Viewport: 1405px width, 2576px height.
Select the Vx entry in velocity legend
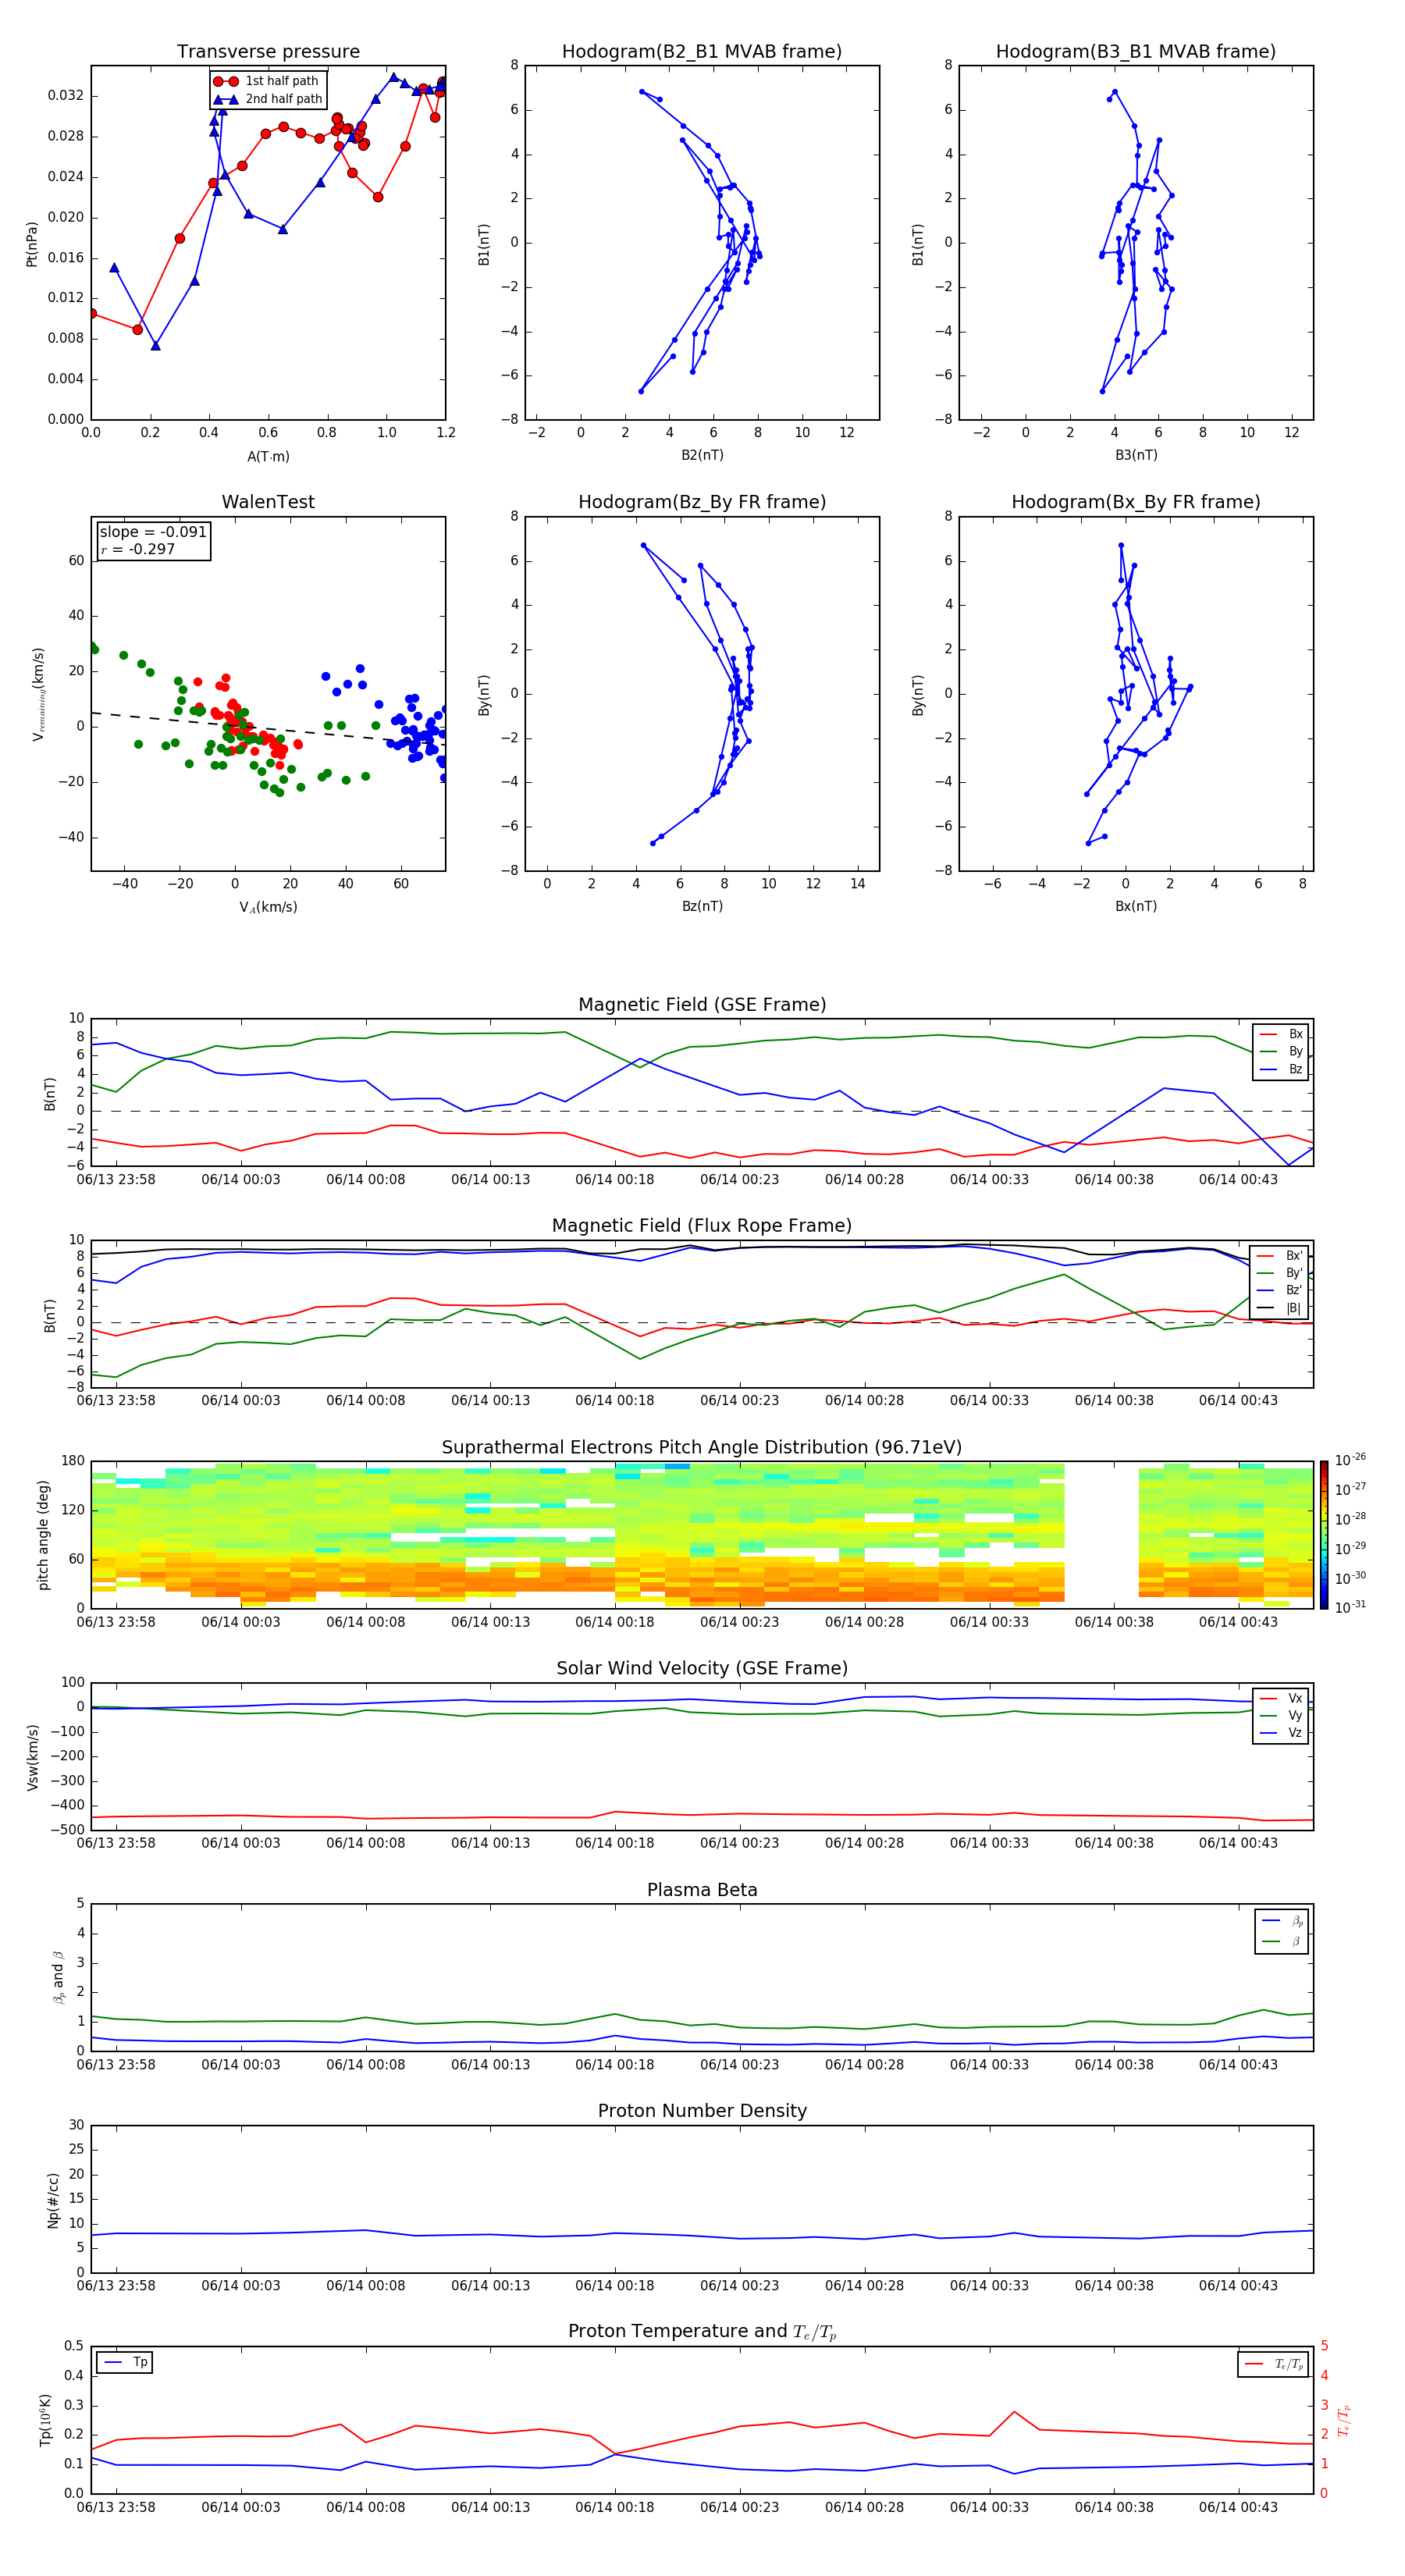[x=1281, y=1698]
